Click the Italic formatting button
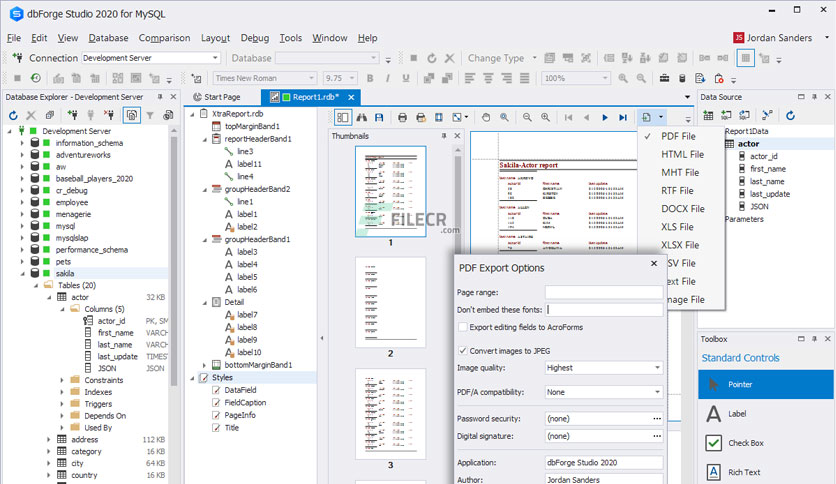The height and width of the screenshot is (484, 836). 388,78
